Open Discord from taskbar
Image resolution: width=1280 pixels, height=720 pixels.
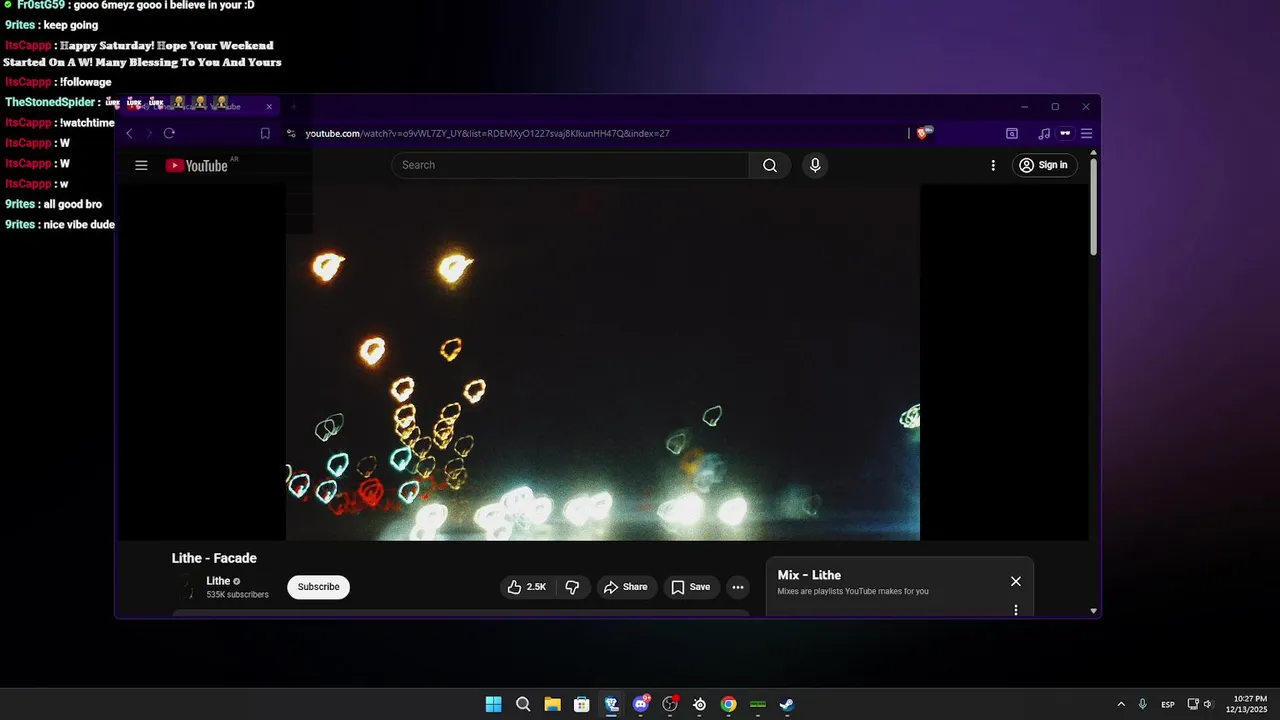pos(641,704)
